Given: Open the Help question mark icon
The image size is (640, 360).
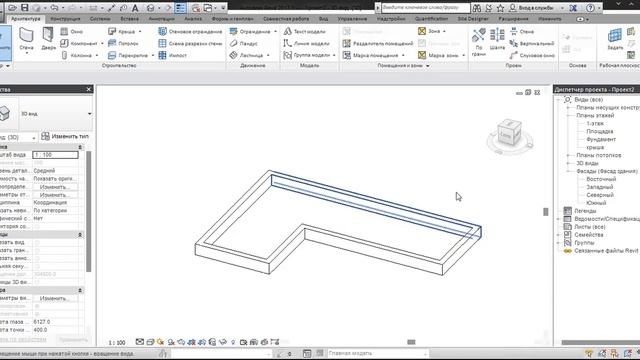Looking at the screenshot, I should click(590, 8).
